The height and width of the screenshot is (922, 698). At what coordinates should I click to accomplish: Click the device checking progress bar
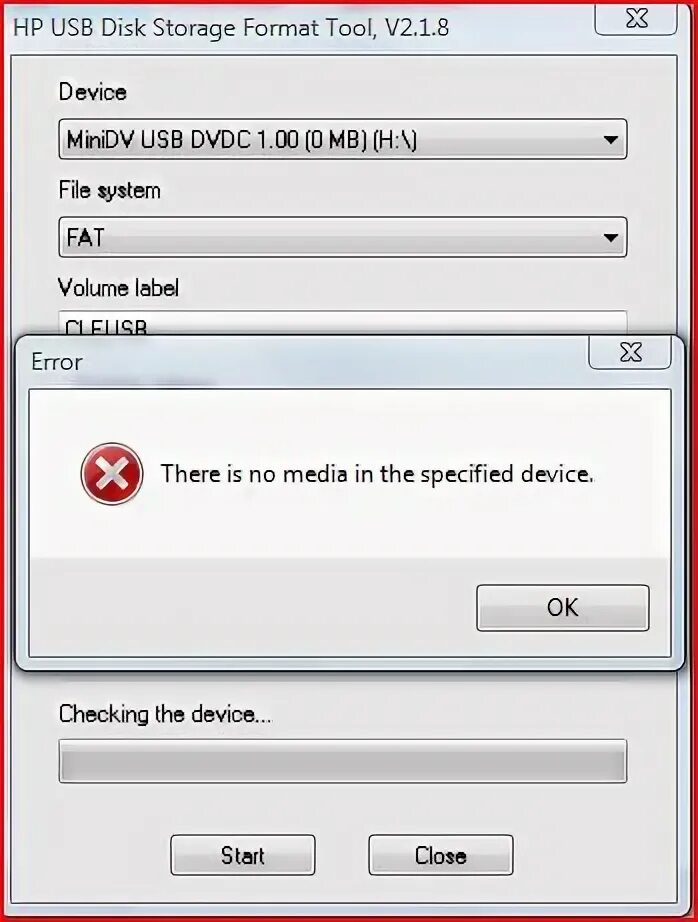point(343,761)
